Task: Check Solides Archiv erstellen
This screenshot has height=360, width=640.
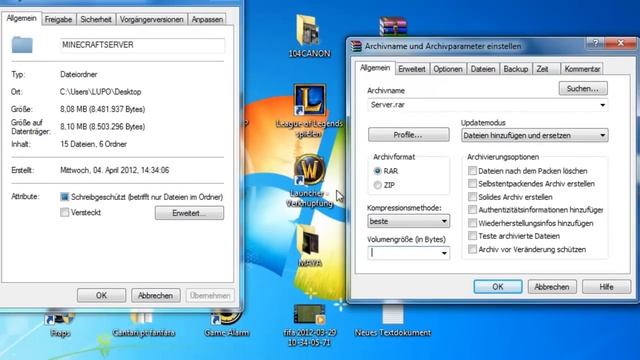Action: pyautogui.click(x=472, y=197)
